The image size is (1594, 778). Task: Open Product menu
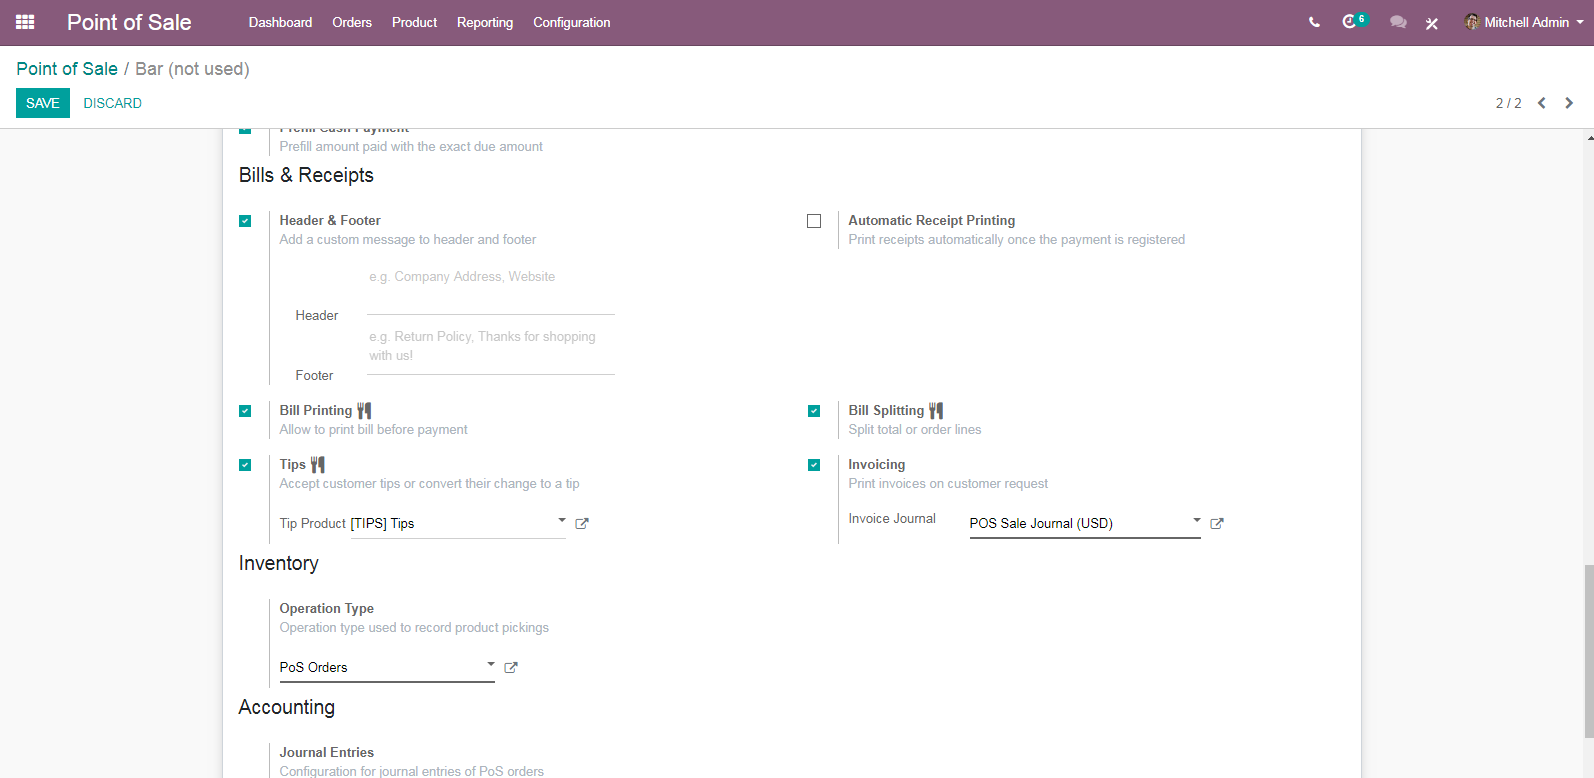pos(414,22)
